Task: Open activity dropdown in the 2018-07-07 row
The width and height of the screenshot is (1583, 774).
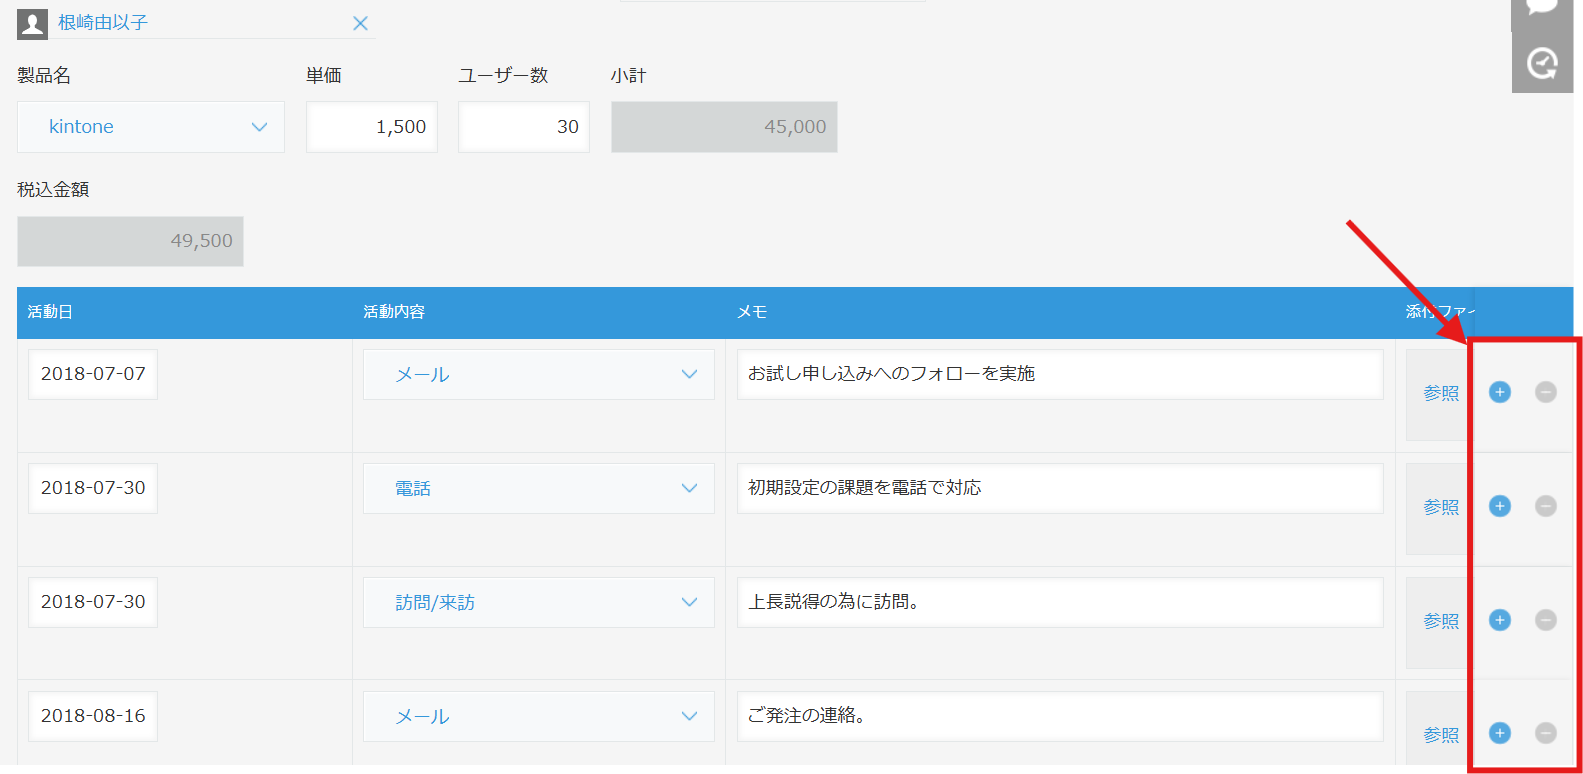Action: pos(539,374)
